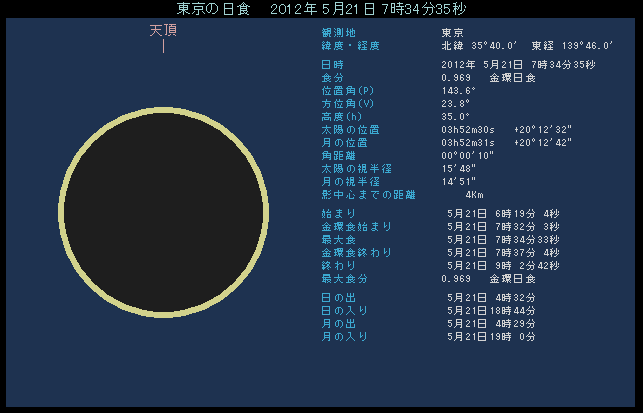This screenshot has height=413, width=643.
Task: Click the 金環食終わり label
Action: (356, 253)
